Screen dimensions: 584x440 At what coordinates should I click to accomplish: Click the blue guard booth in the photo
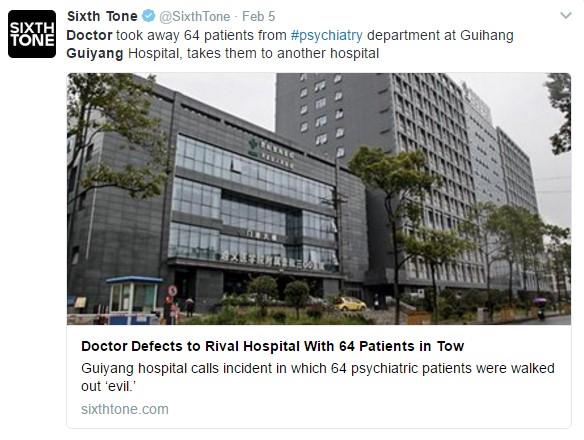click(133, 300)
